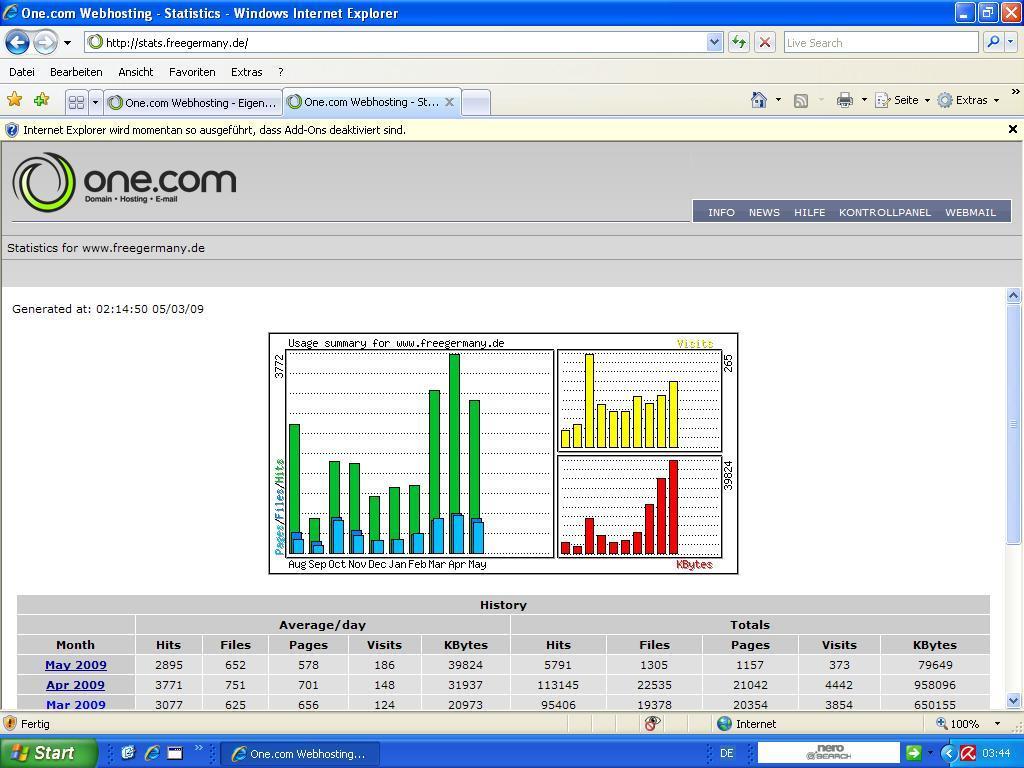Open the INFO navigation link
Image resolution: width=1024 pixels, height=768 pixels.
pos(721,212)
